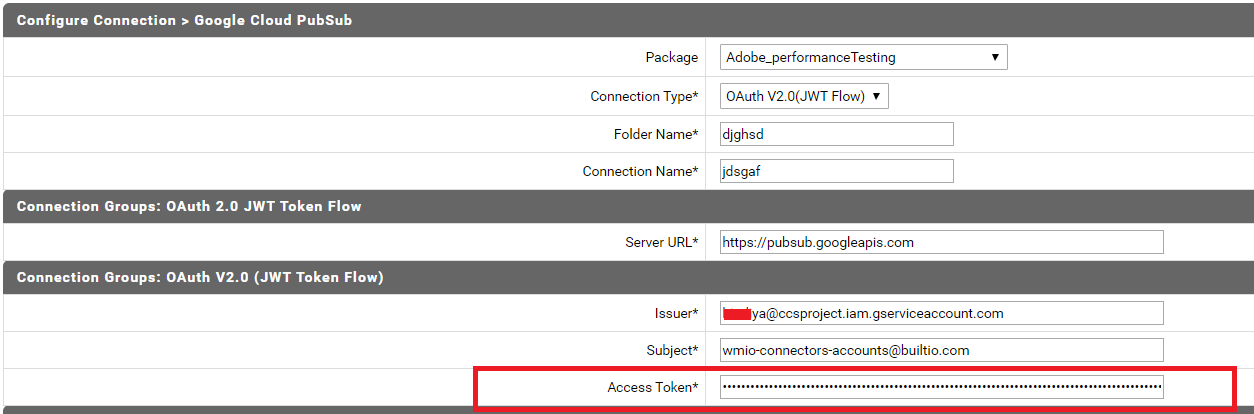Select the Issuer input field

tap(941, 313)
